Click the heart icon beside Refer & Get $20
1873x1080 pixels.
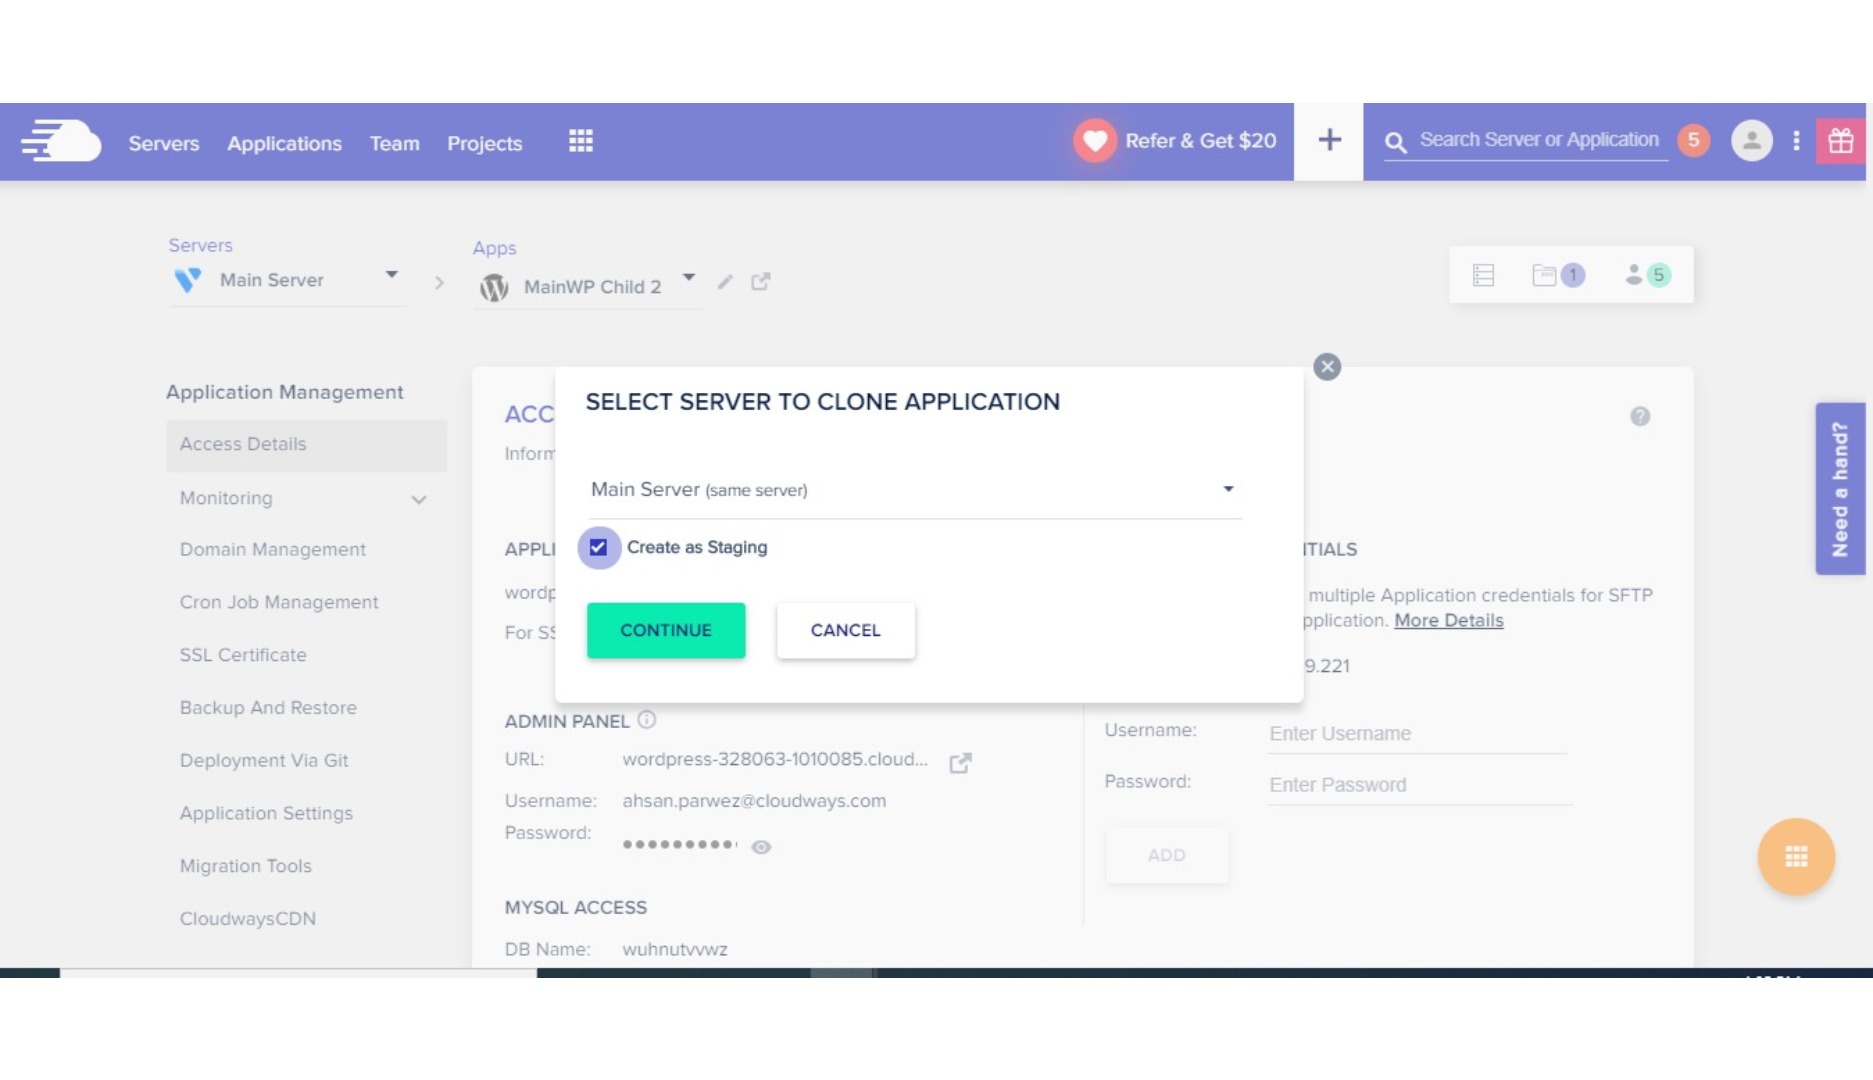point(1095,141)
